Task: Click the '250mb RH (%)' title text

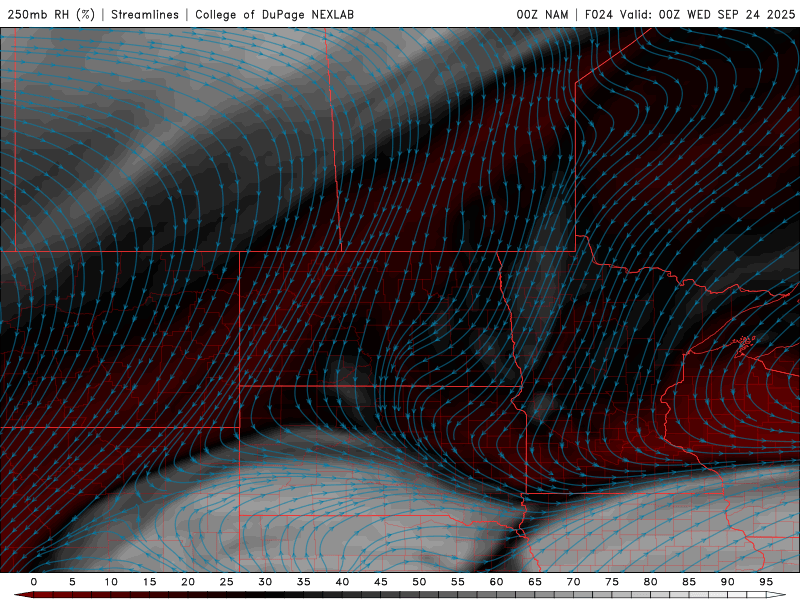Action: click(x=51, y=14)
